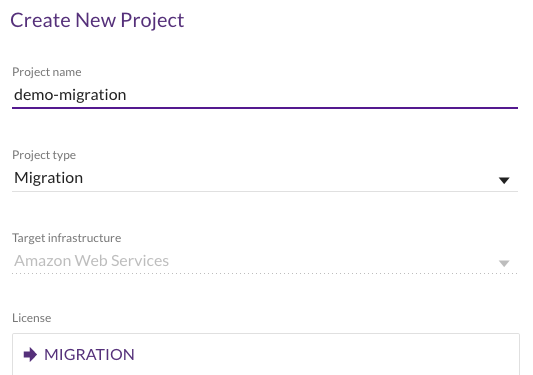Click the demo-migration text in name field
The height and width of the screenshot is (375, 533).
click(70, 95)
